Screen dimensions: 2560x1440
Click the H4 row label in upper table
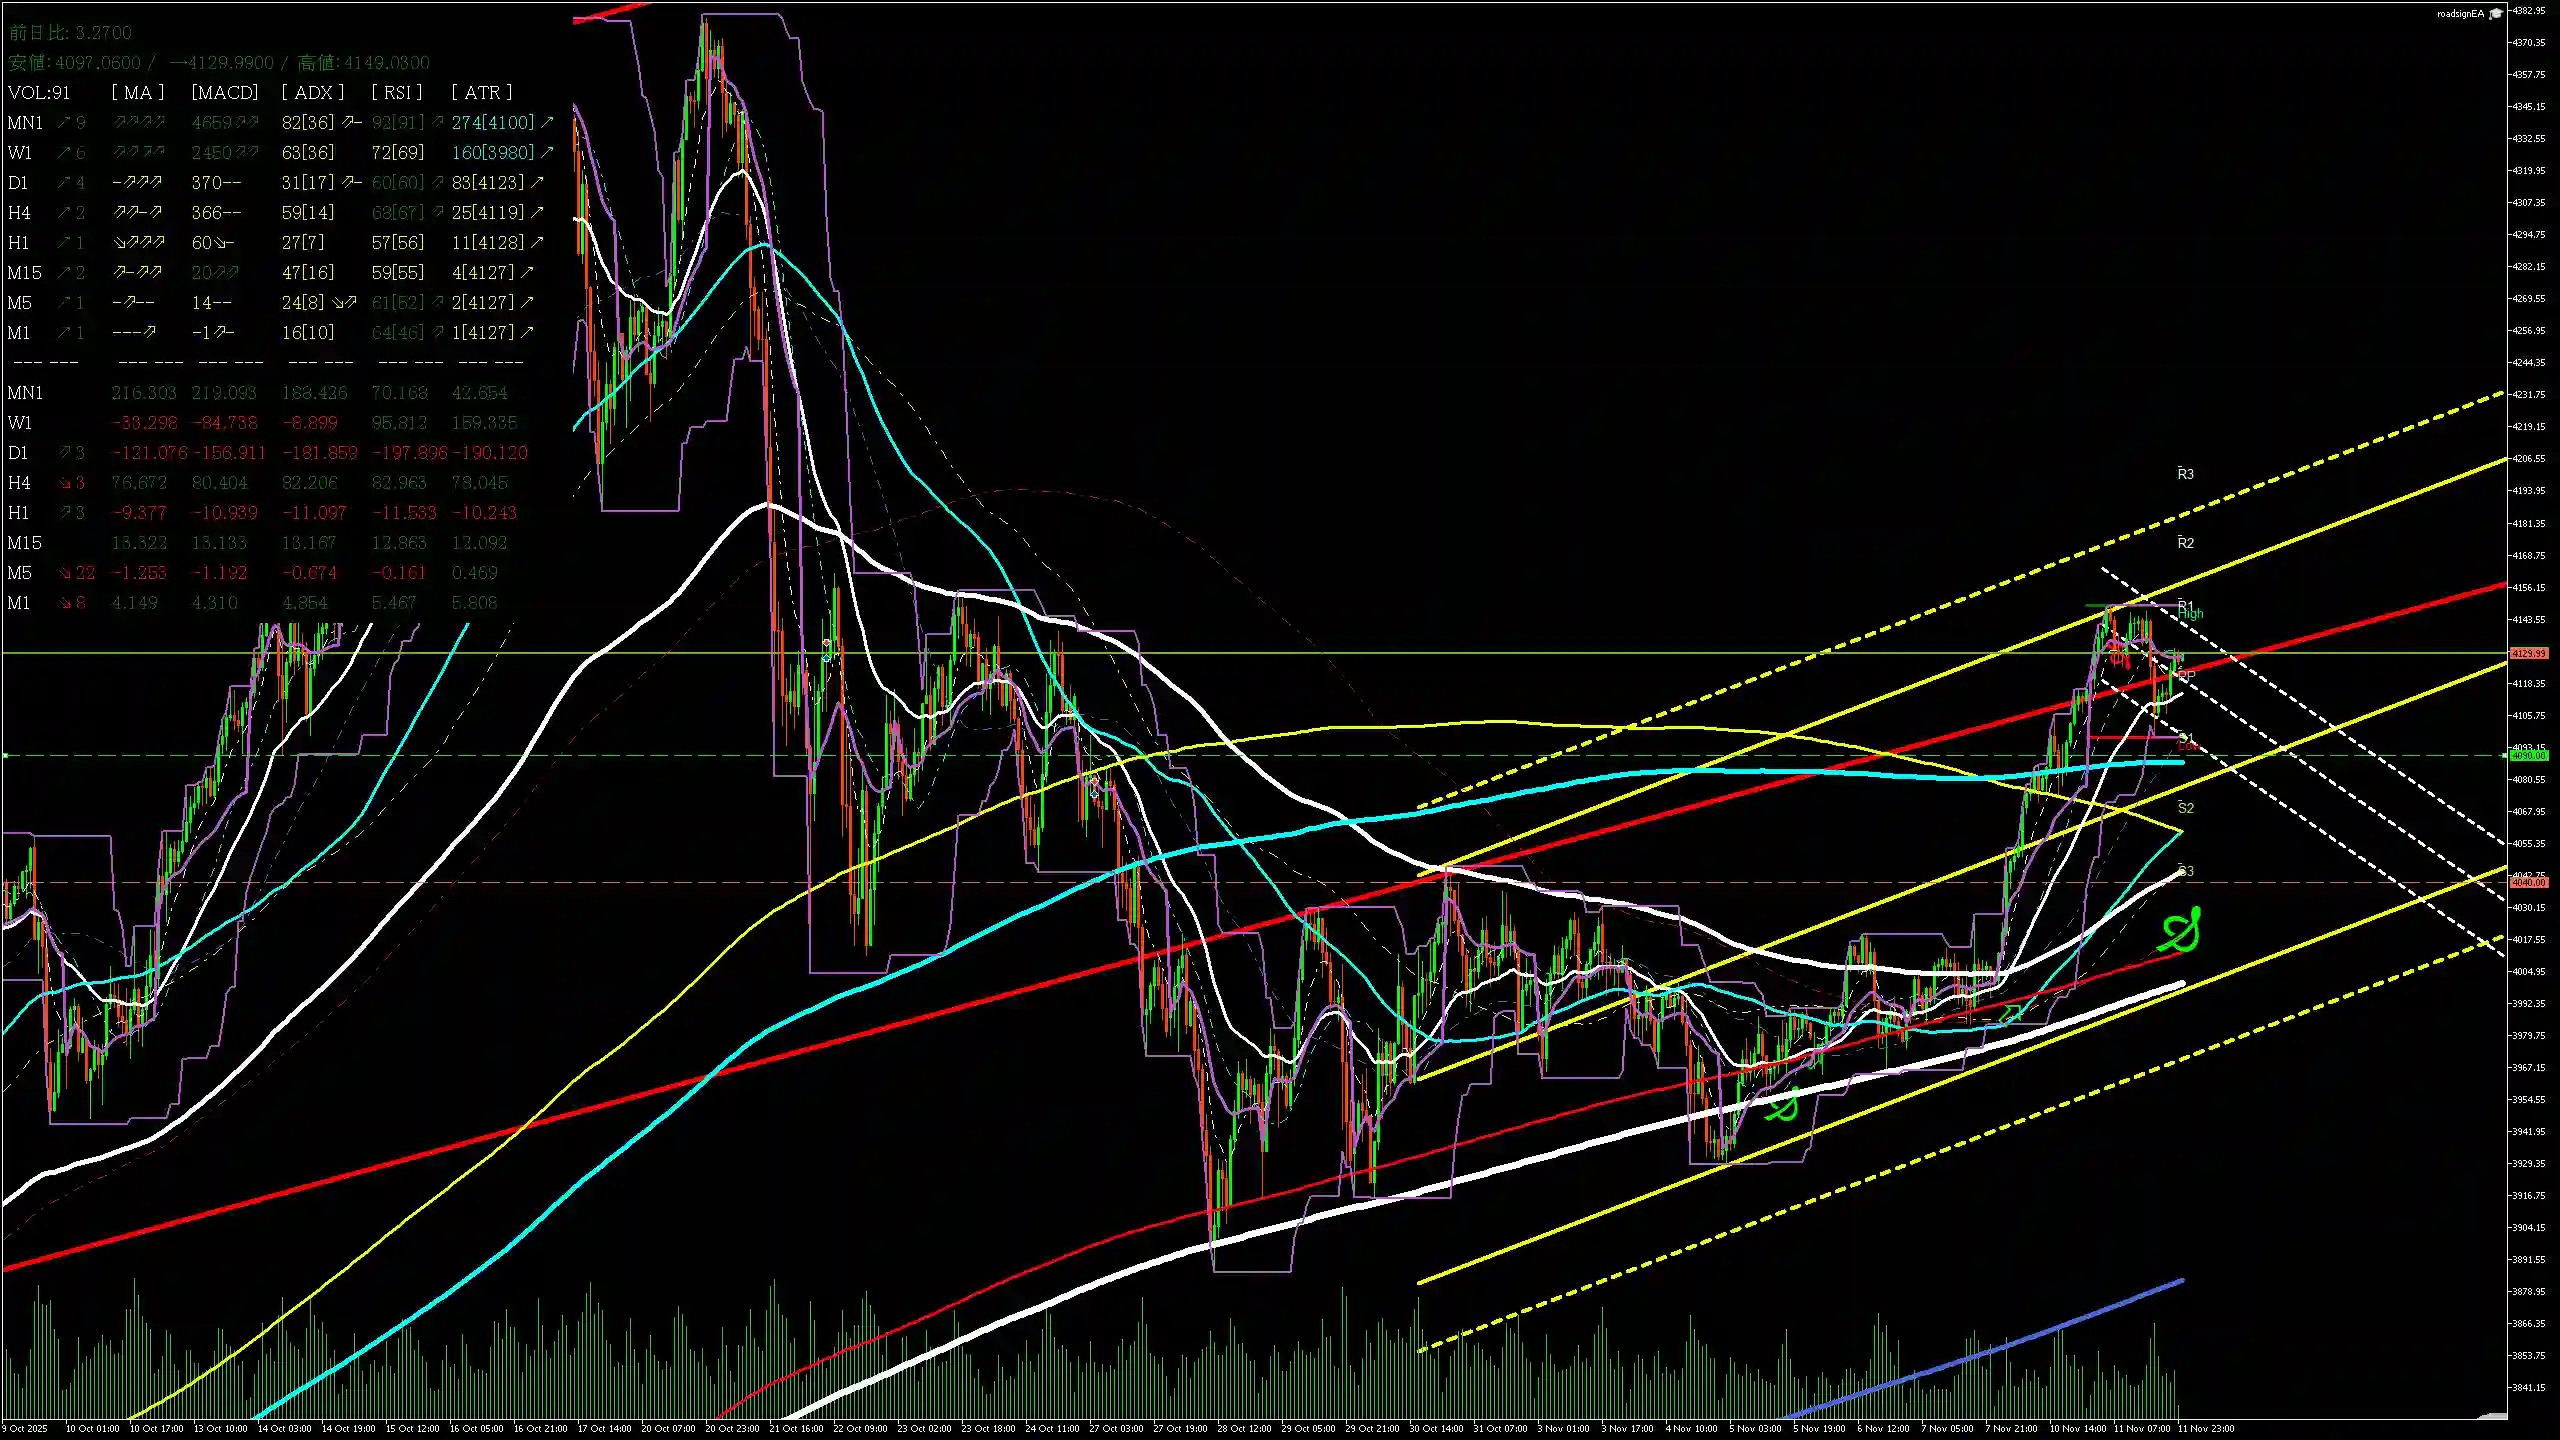(x=19, y=213)
